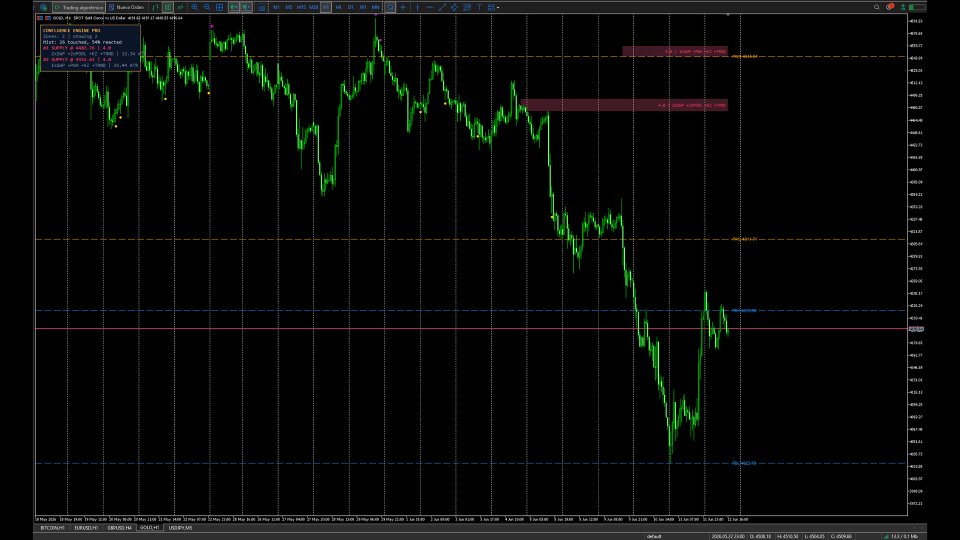The image size is (960, 540).
Task: Open the account profile icon
Action: [x=903, y=7]
